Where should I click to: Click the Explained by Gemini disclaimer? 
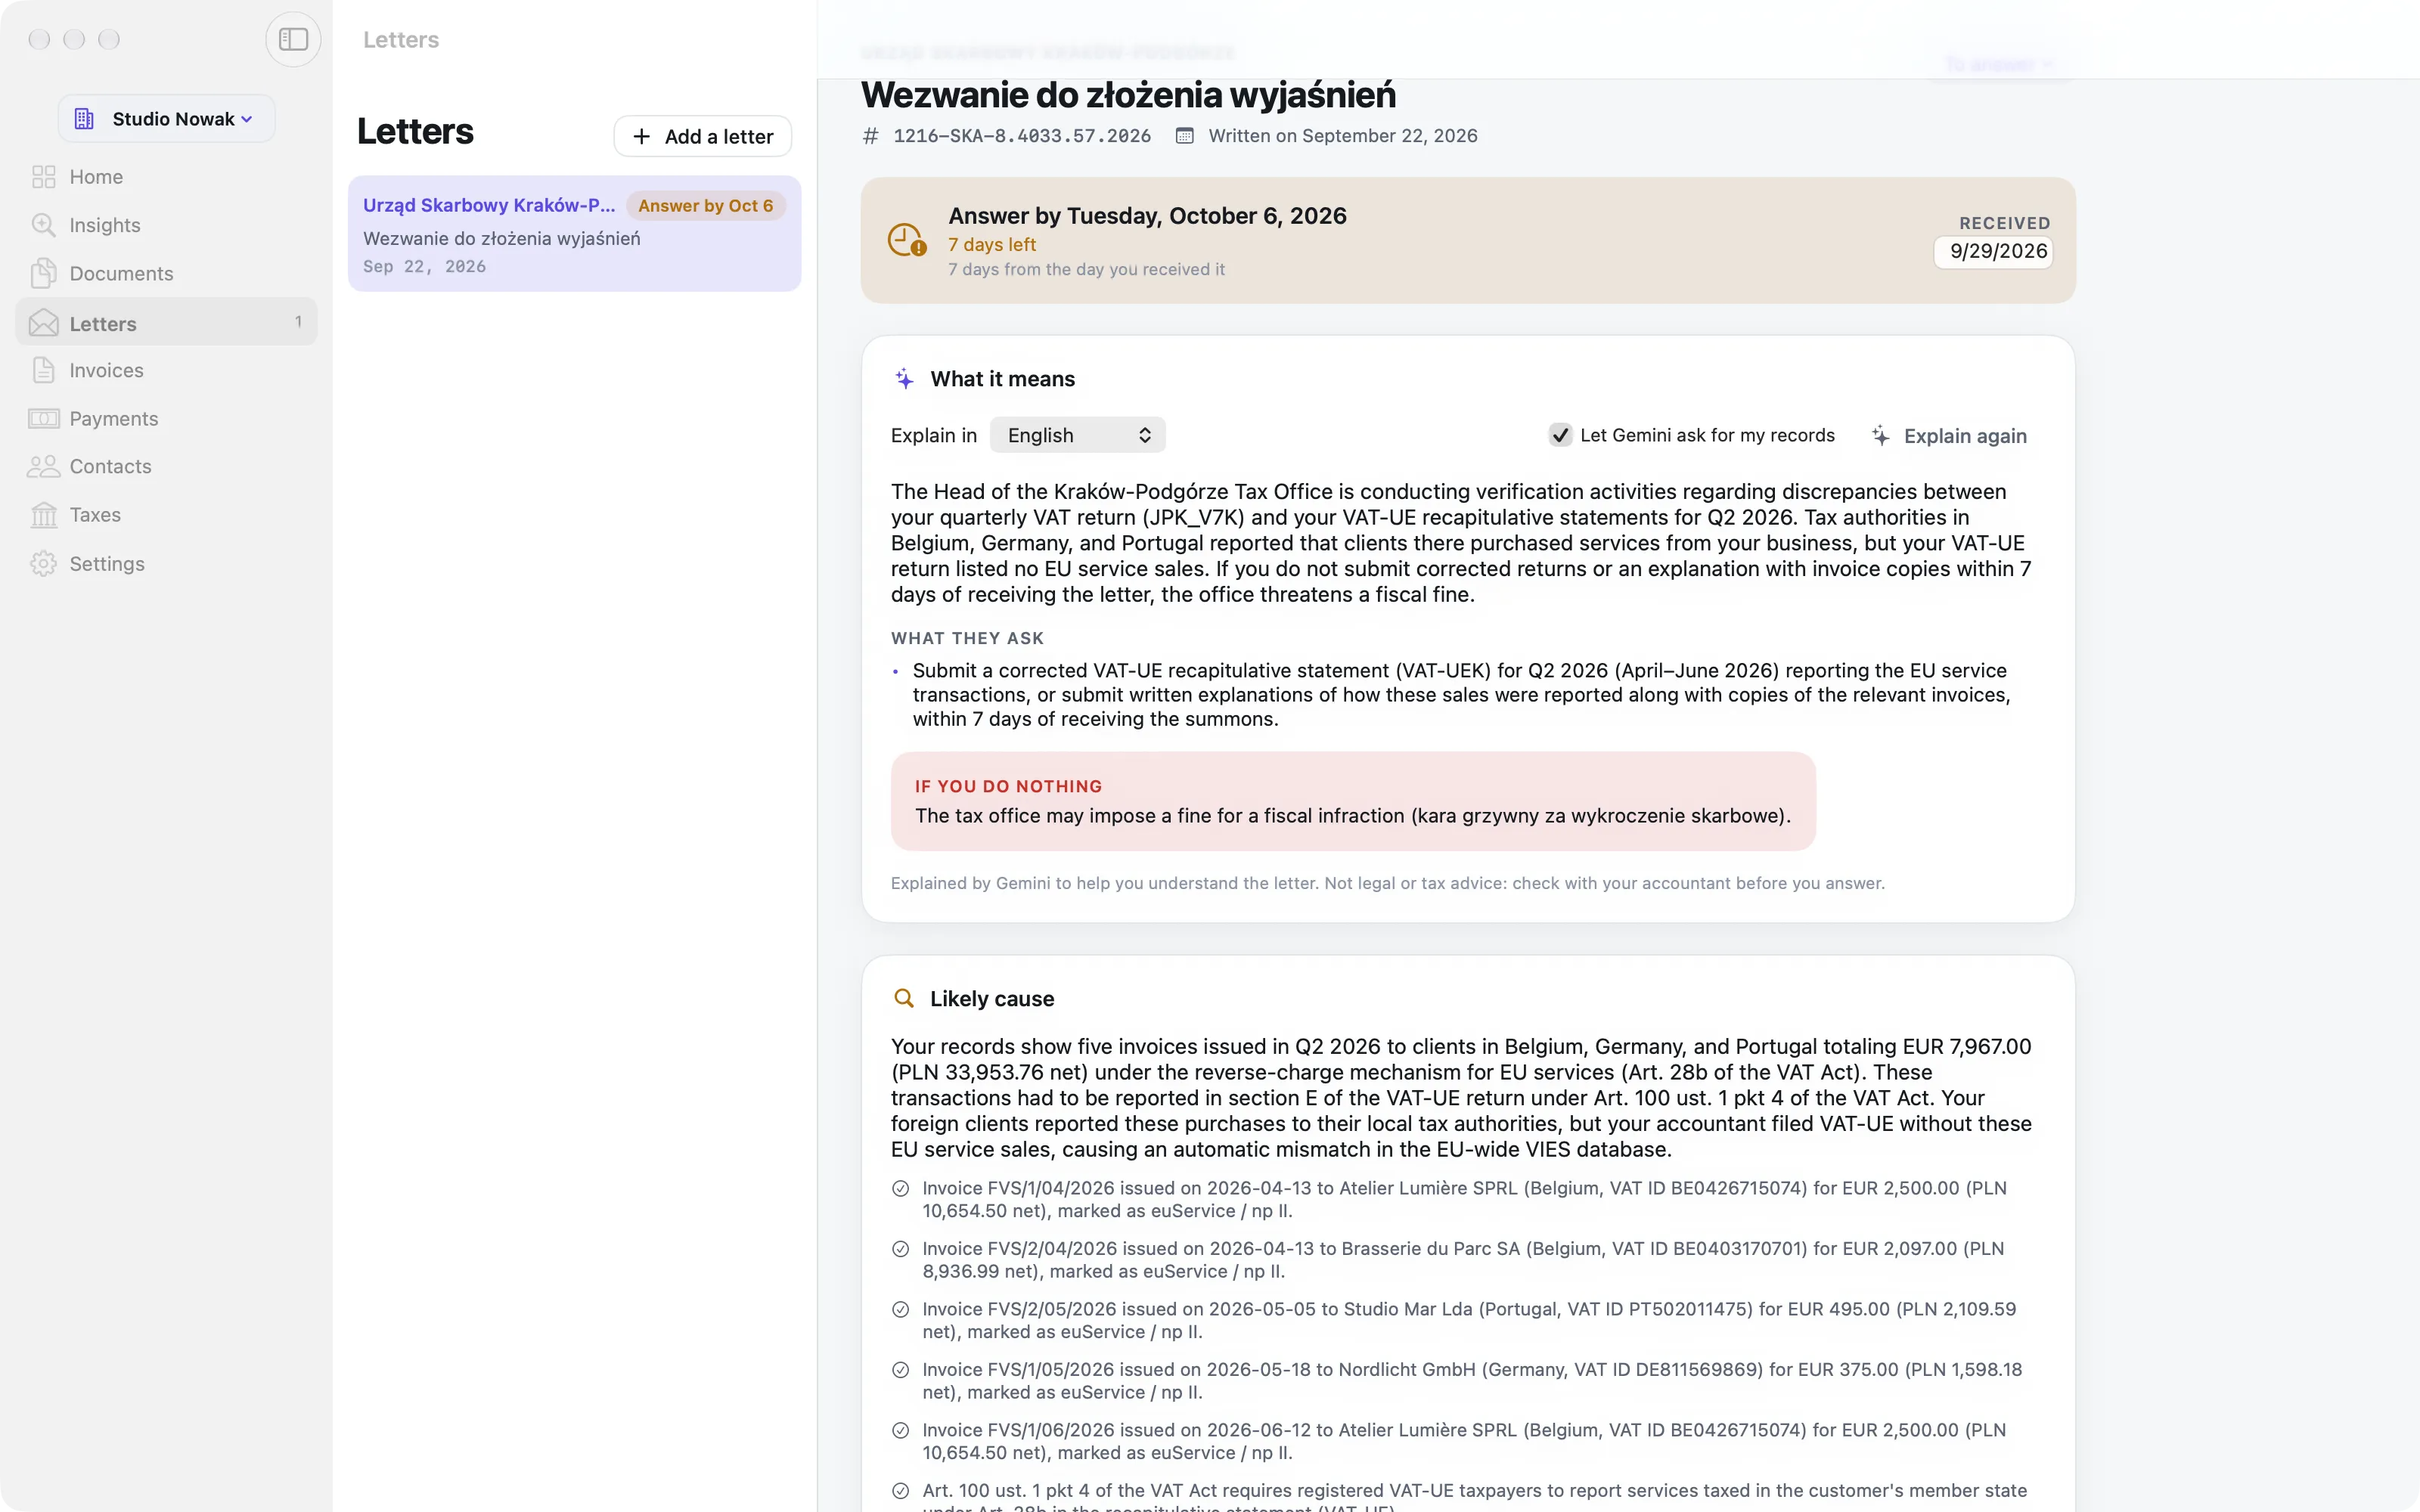[1387, 883]
